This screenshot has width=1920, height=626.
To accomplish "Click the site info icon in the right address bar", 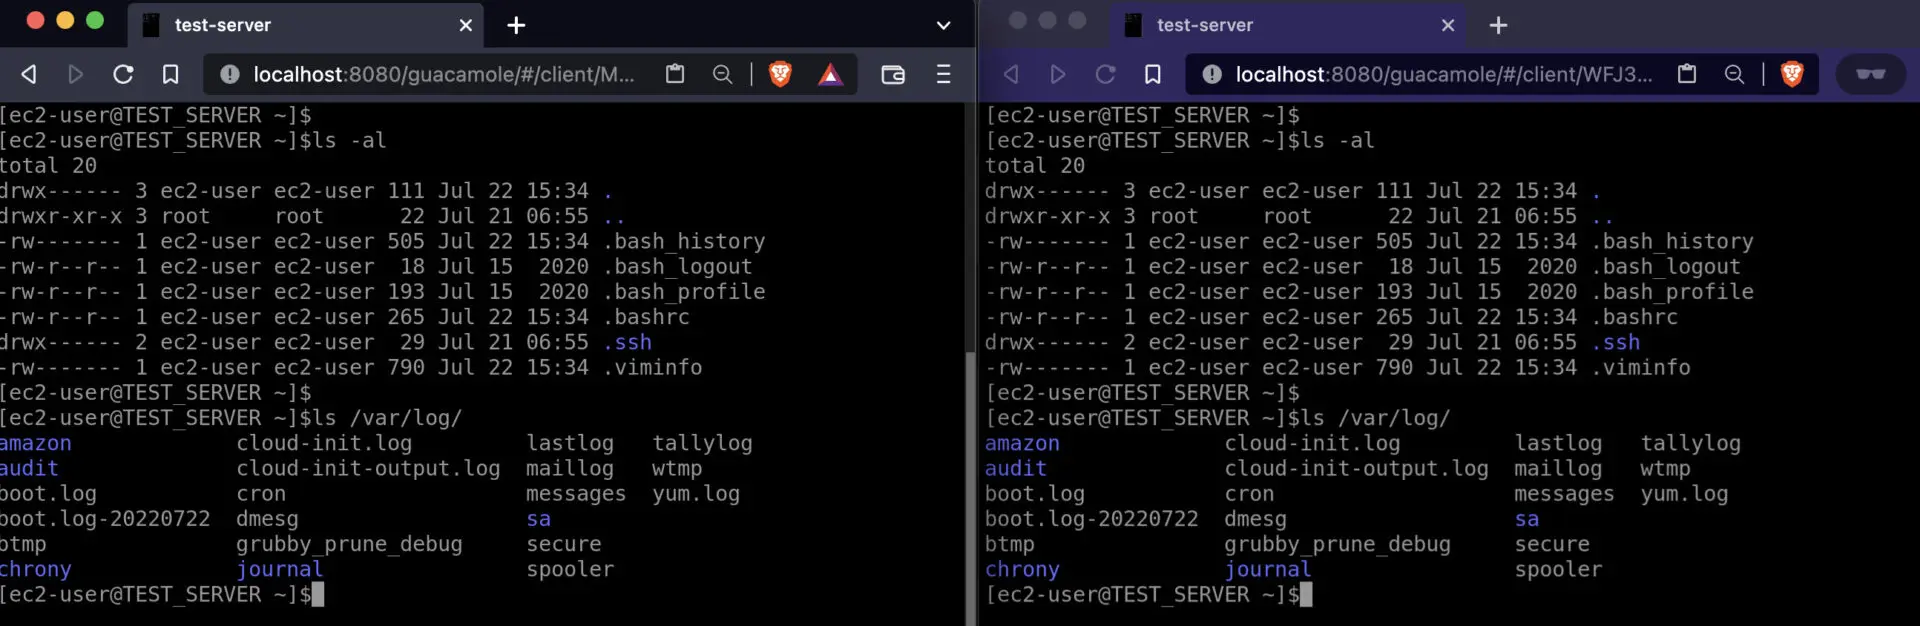I will pos(1212,74).
